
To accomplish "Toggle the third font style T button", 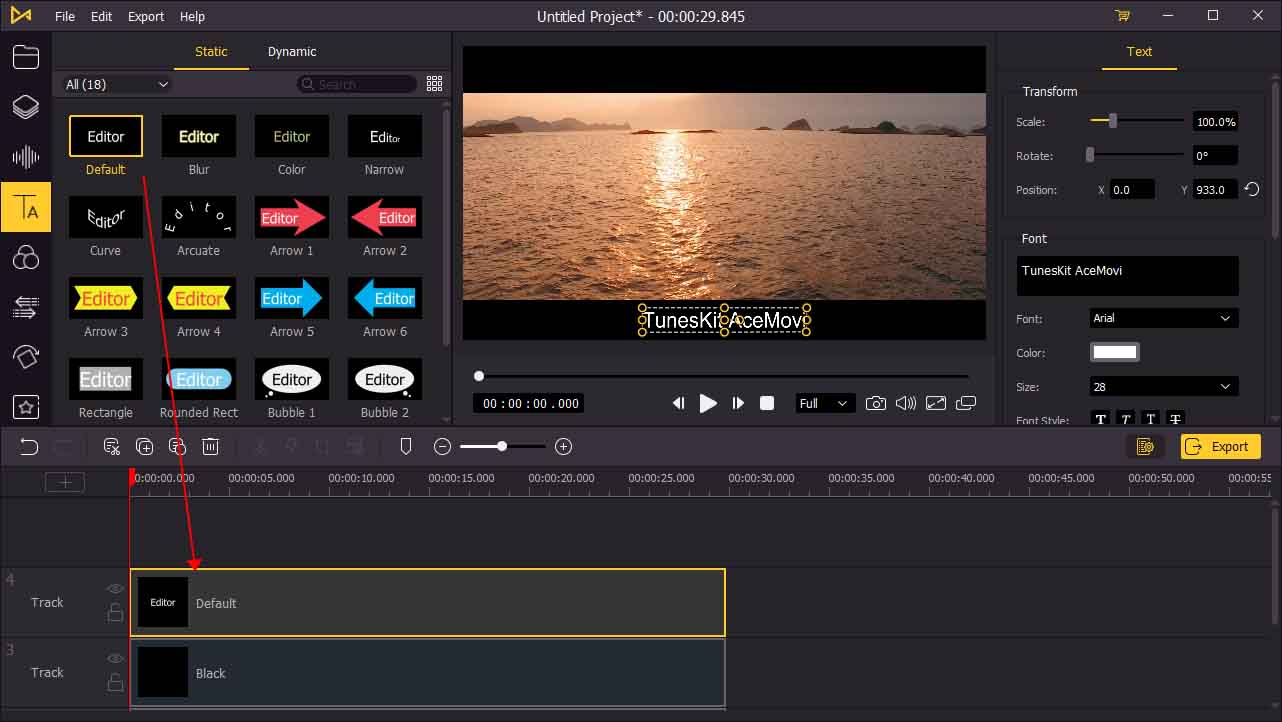I will pyautogui.click(x=1151, y=420).
